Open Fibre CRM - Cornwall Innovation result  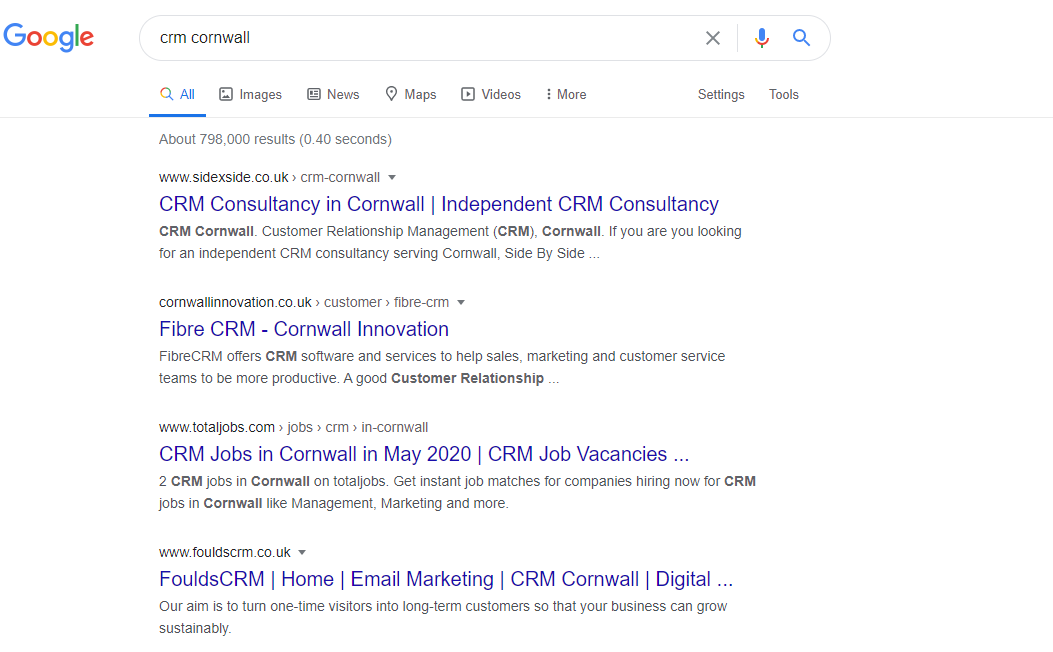coord(304,329)
